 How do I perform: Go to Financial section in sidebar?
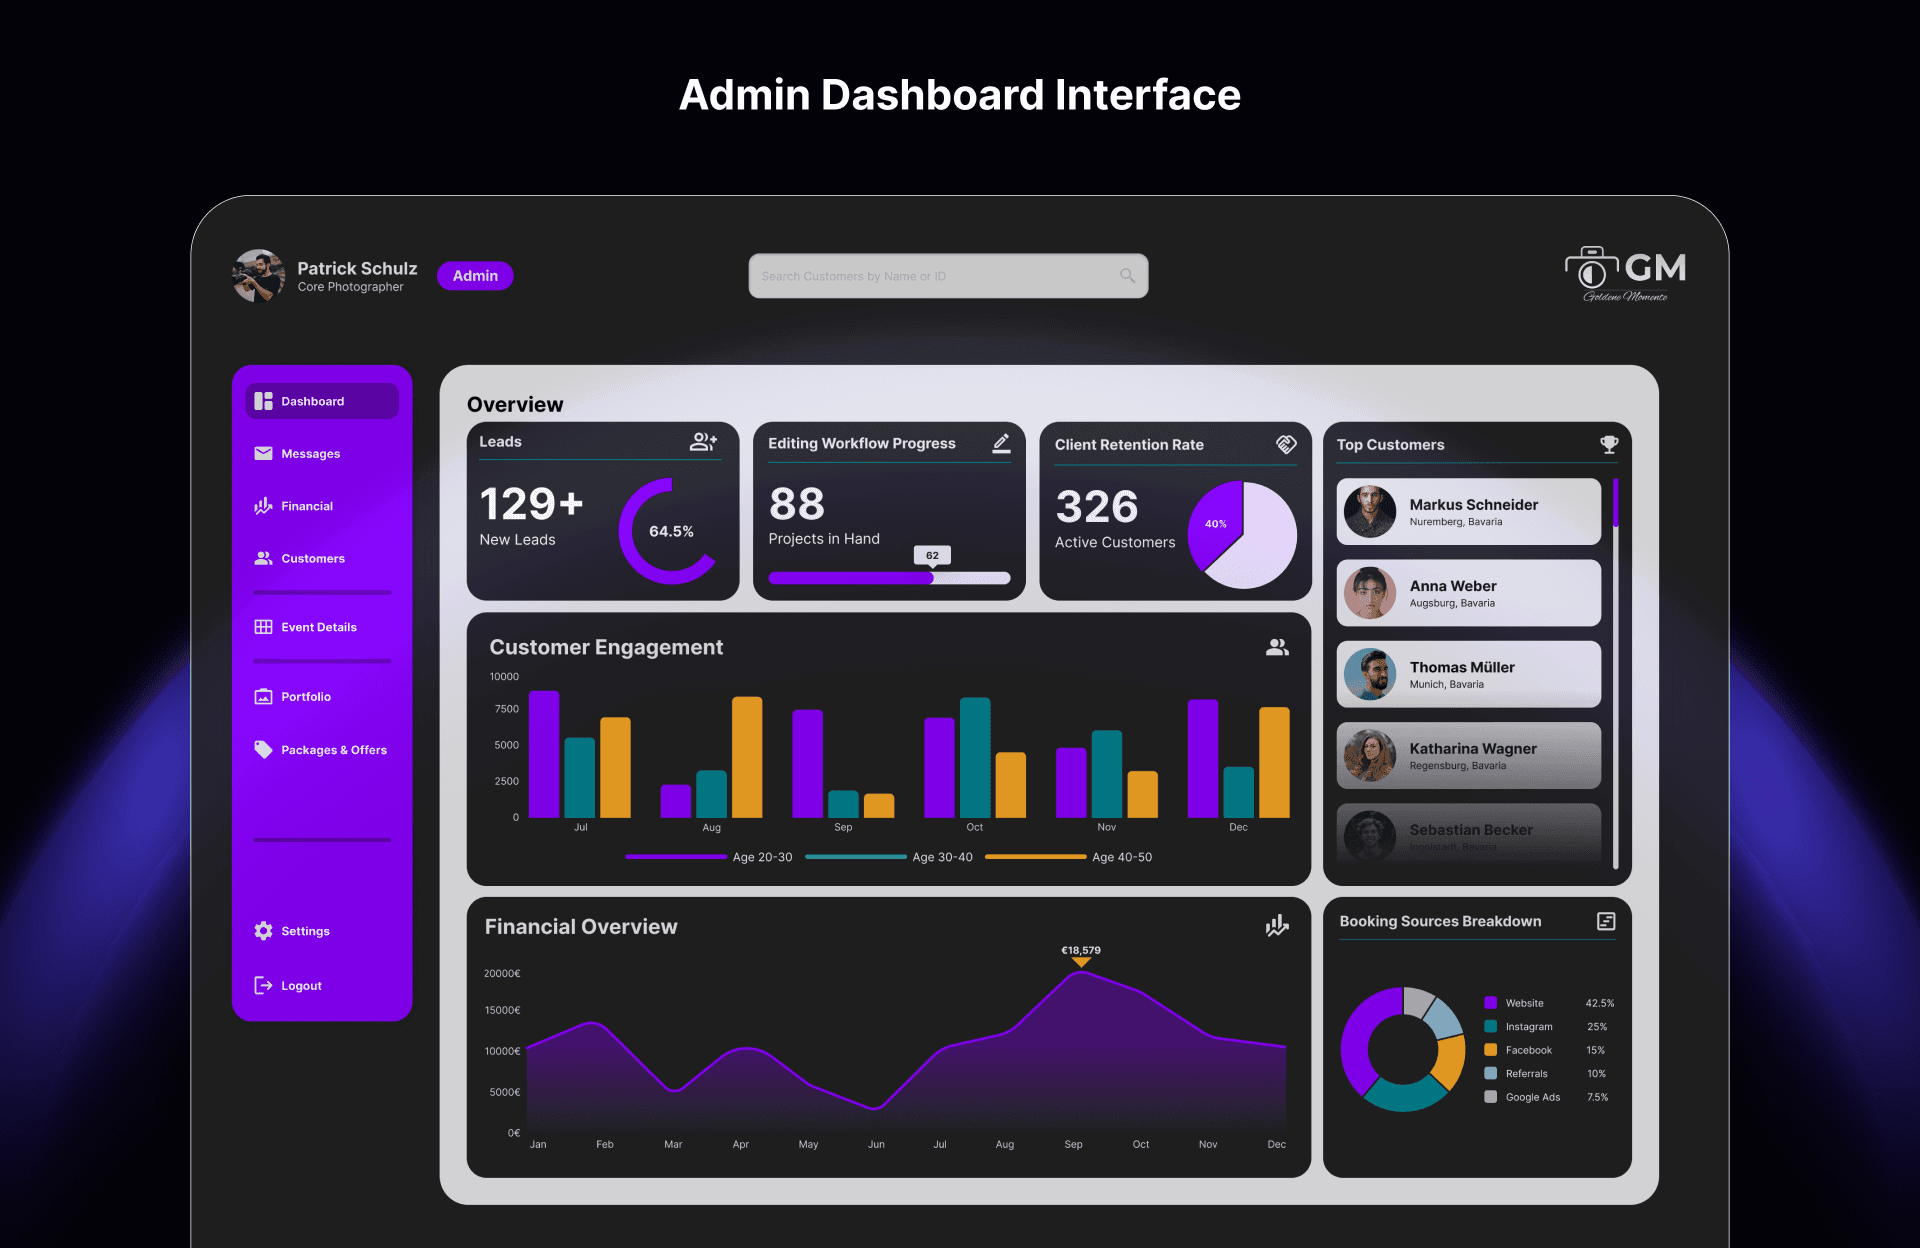pyautogui.click(x=306, y=506)
